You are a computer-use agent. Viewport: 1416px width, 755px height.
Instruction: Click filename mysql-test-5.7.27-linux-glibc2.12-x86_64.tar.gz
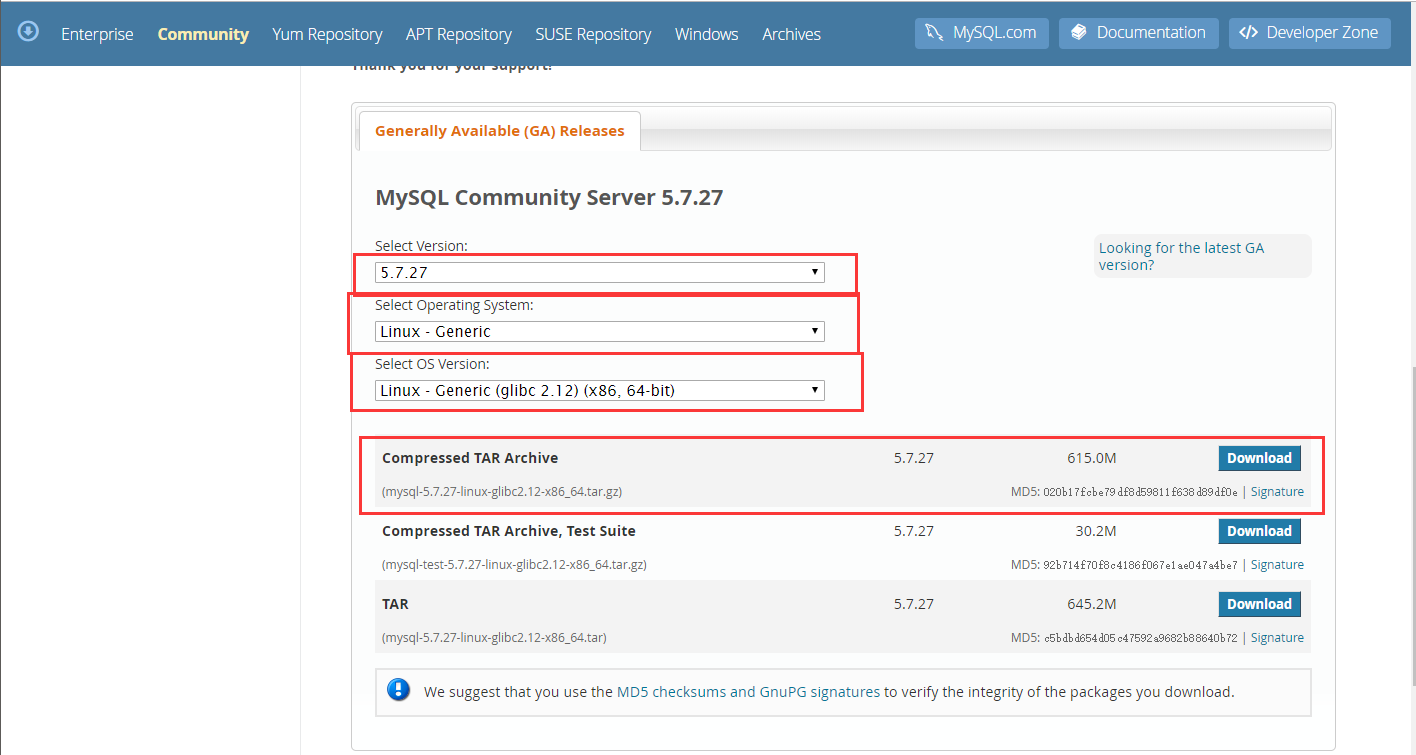point(514,565)
